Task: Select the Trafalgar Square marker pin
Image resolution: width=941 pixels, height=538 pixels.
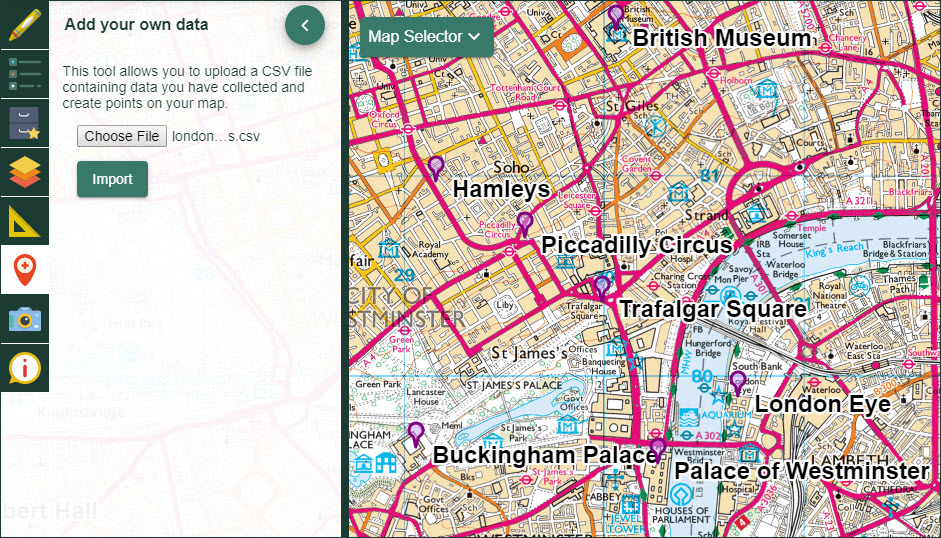Action: (x=601, y=287)
